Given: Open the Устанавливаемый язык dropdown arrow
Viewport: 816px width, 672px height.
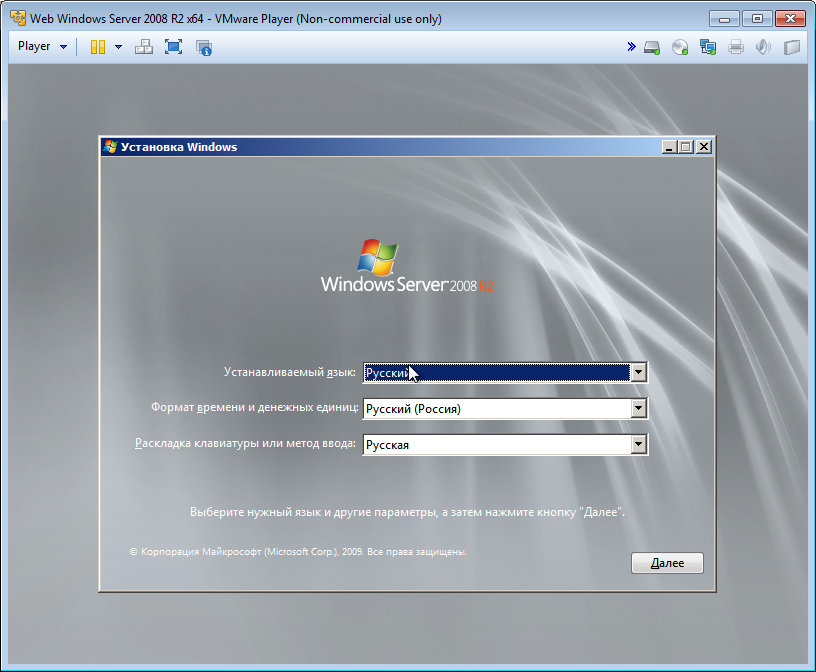Looking at the screenshot, I should [x=639, y=373].
